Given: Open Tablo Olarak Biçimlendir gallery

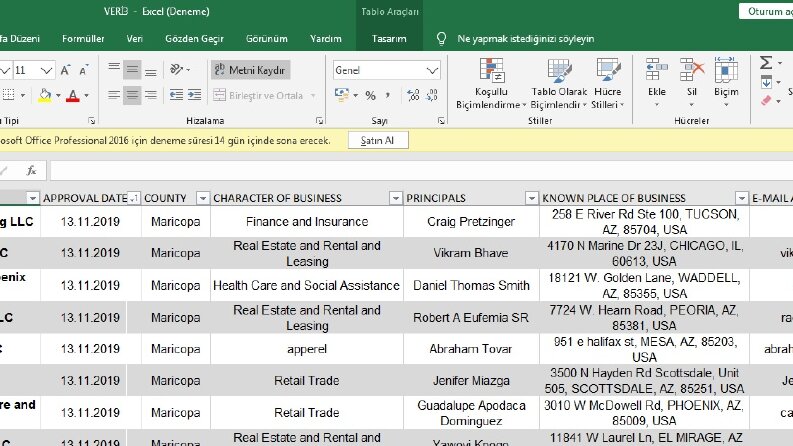Looking at the screenshot, I should click(559, 83).
